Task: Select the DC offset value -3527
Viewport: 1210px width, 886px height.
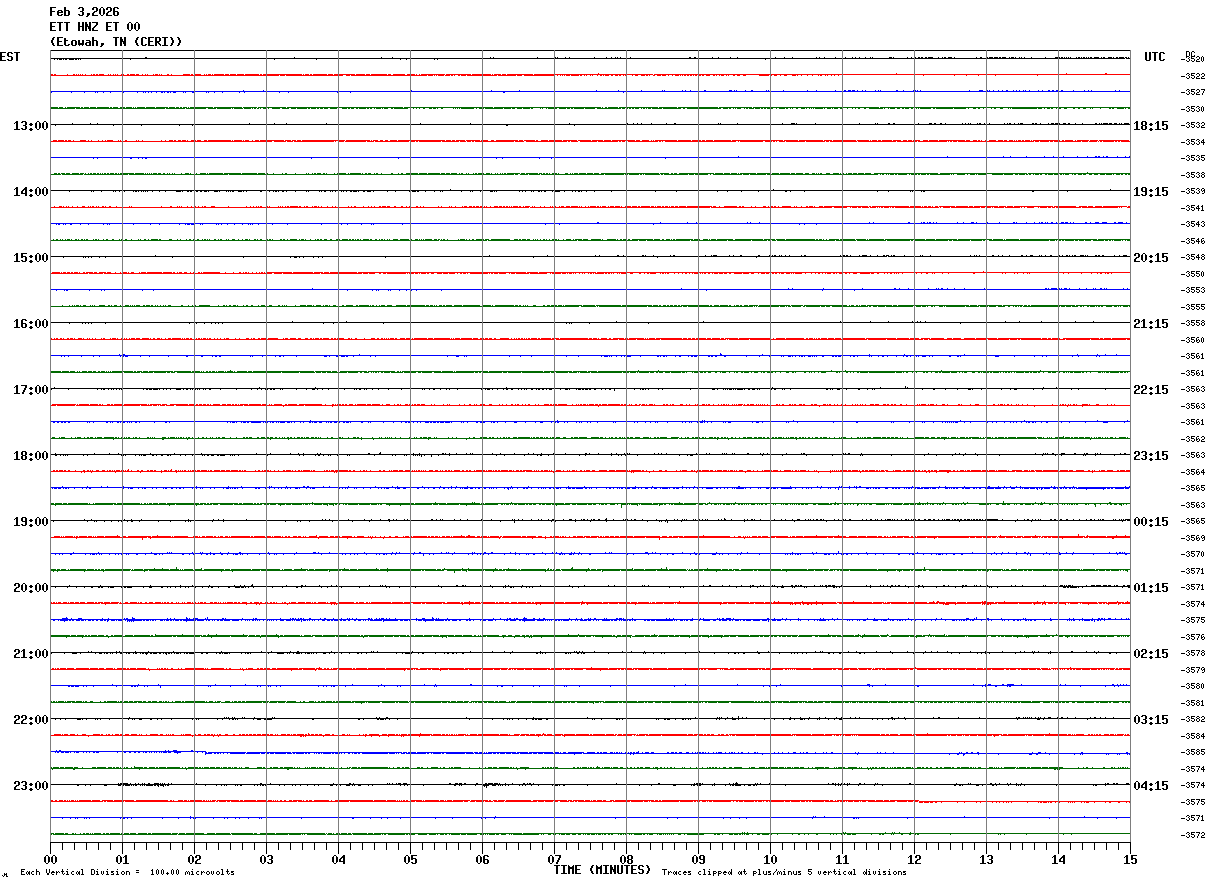Action: [1193, 92]
